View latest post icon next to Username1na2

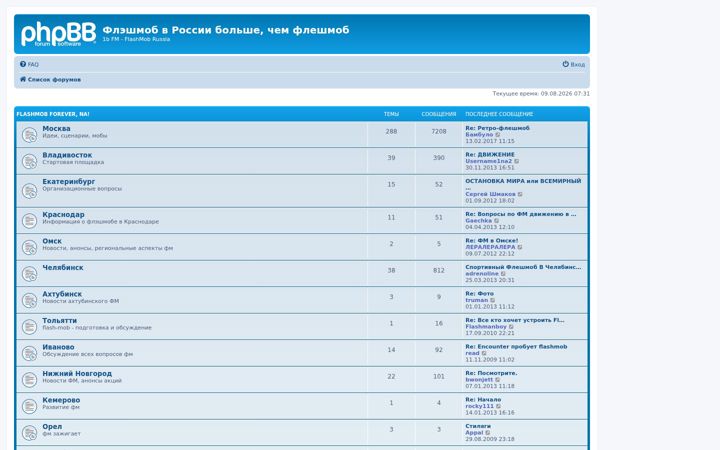tap(517, 162)
